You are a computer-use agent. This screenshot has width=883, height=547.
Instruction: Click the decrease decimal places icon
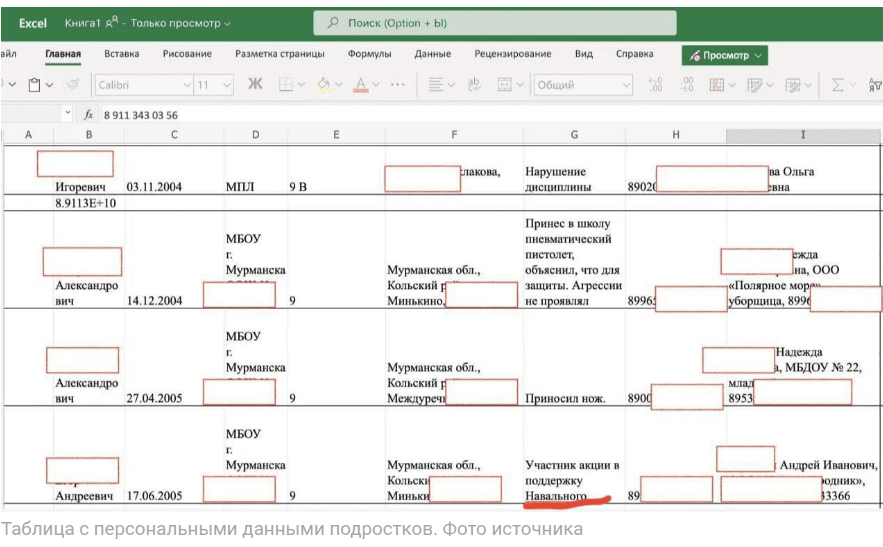[687, 85]
